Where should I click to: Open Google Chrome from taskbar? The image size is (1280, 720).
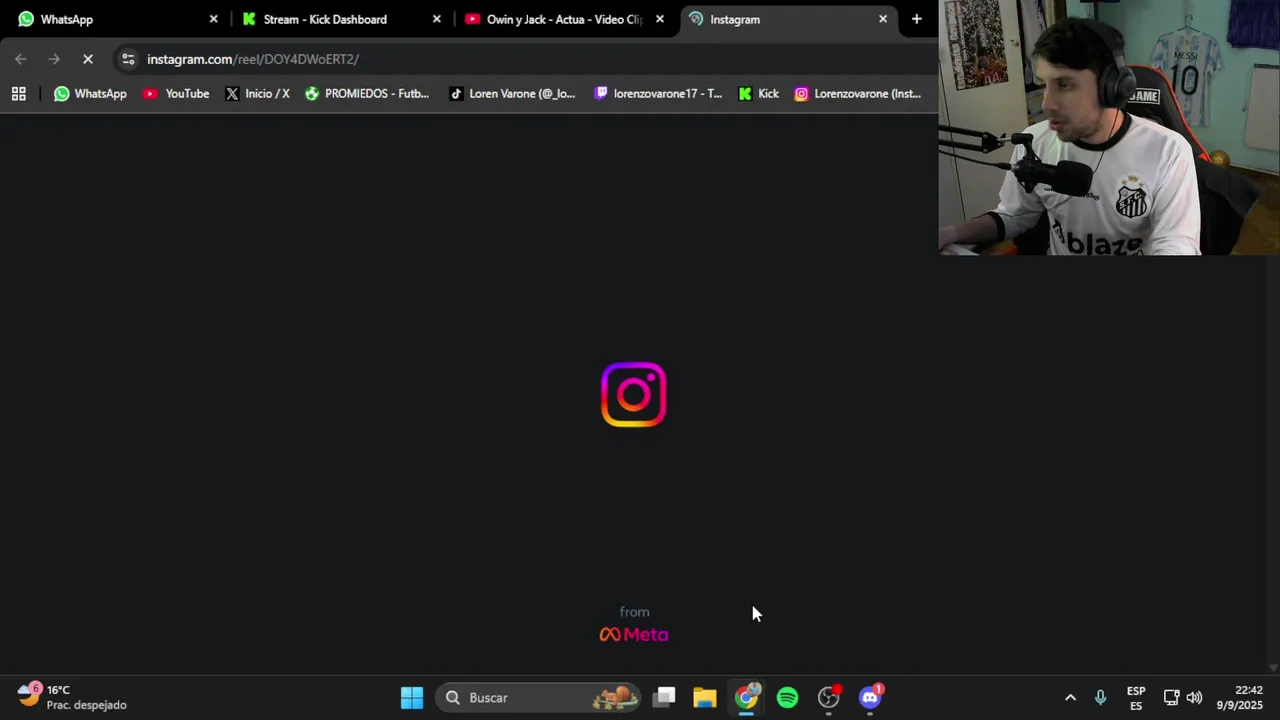[747, 697]
